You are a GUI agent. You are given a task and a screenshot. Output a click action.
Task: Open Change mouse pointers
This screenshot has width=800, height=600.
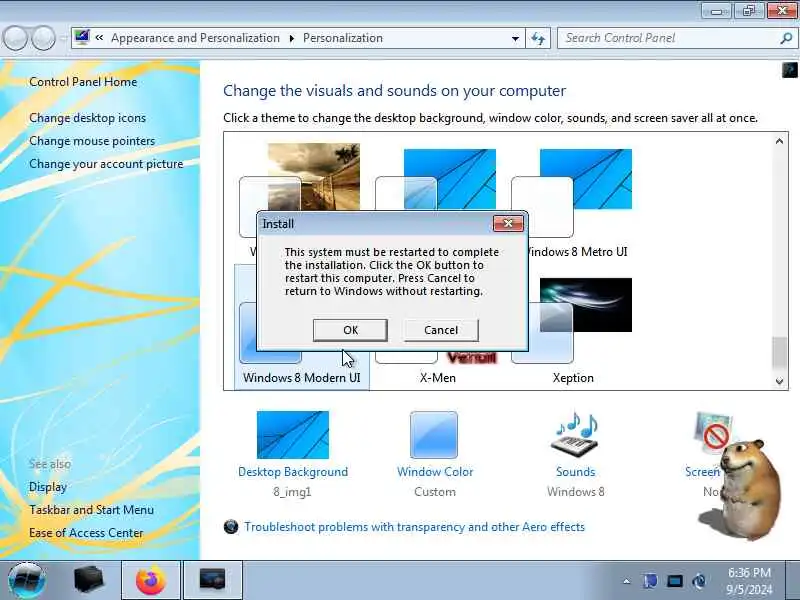(x=92, y=141)
